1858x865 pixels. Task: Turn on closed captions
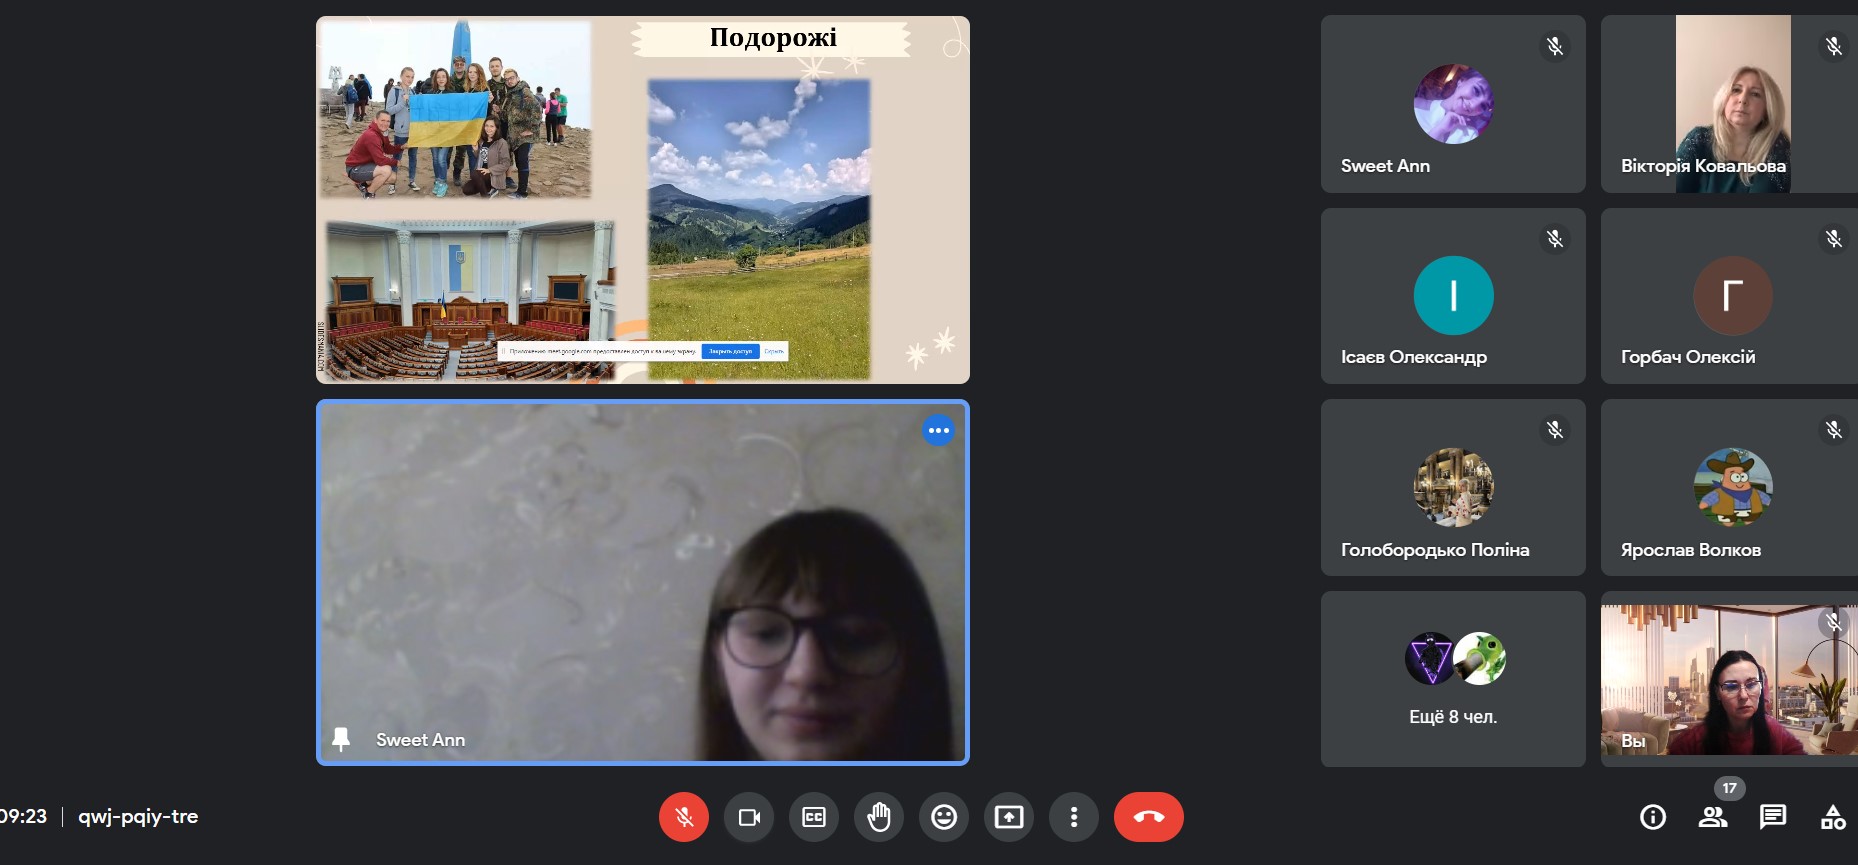814,817
